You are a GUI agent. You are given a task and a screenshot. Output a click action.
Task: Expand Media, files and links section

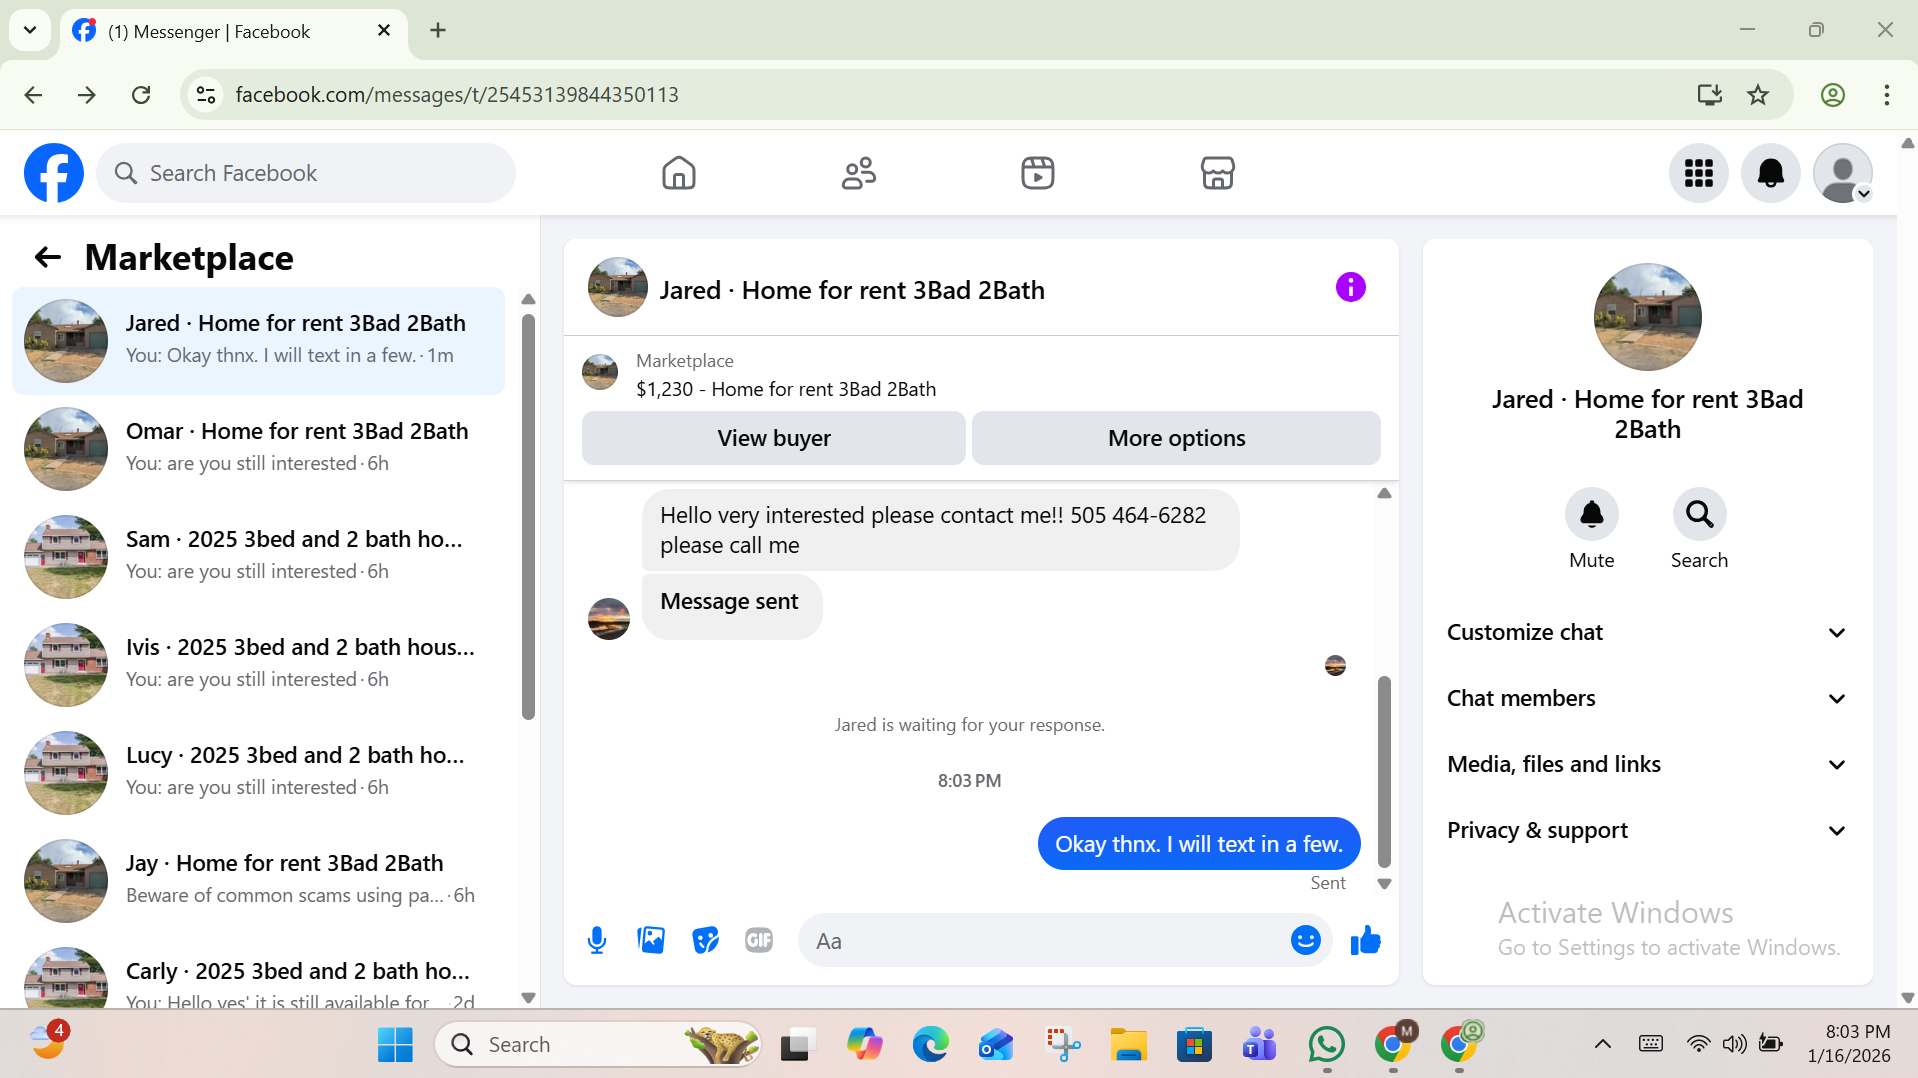pos(1647,764)
